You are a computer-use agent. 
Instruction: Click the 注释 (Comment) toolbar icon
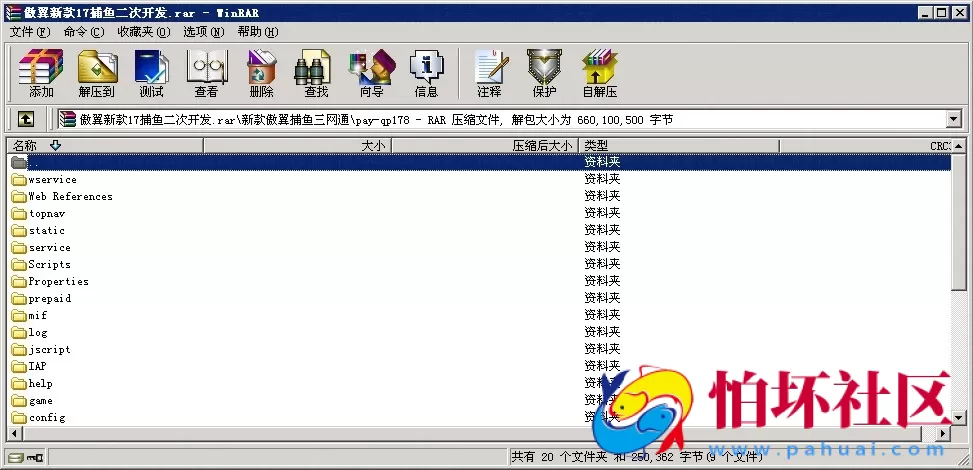[489, 73]
